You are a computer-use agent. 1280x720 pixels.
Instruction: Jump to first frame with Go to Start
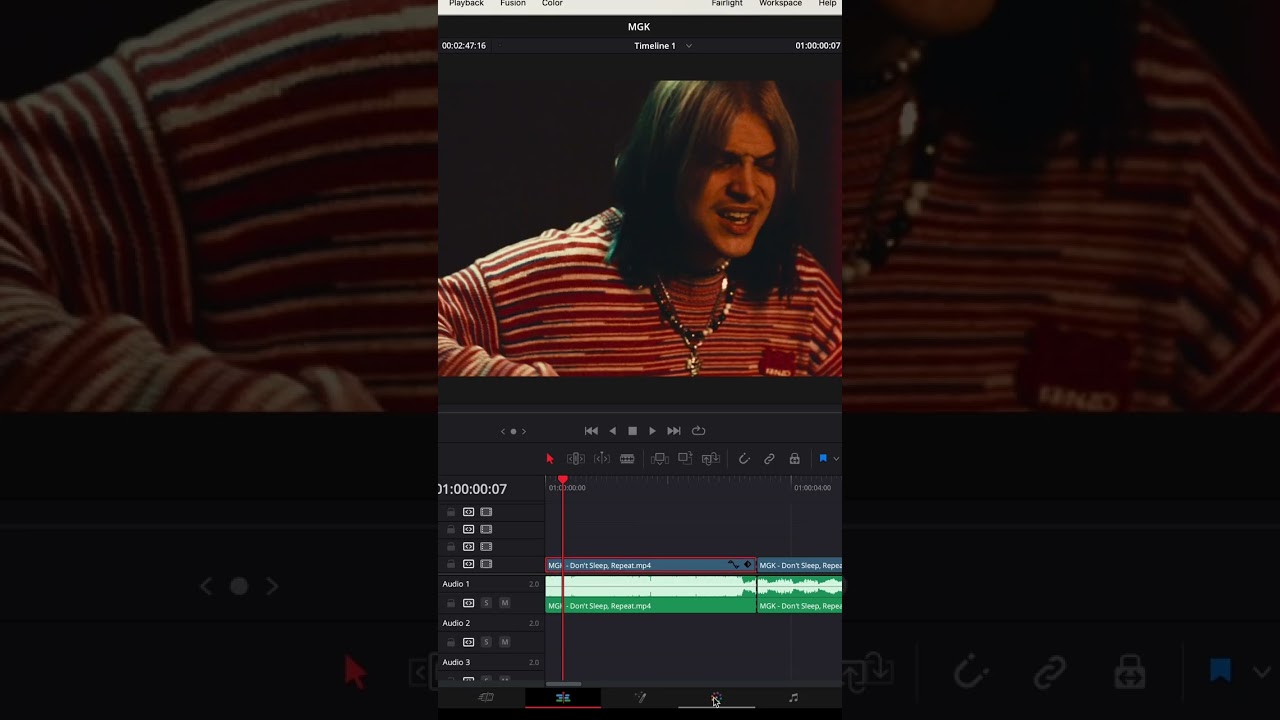pyautogui.click(x=591, y=431)
